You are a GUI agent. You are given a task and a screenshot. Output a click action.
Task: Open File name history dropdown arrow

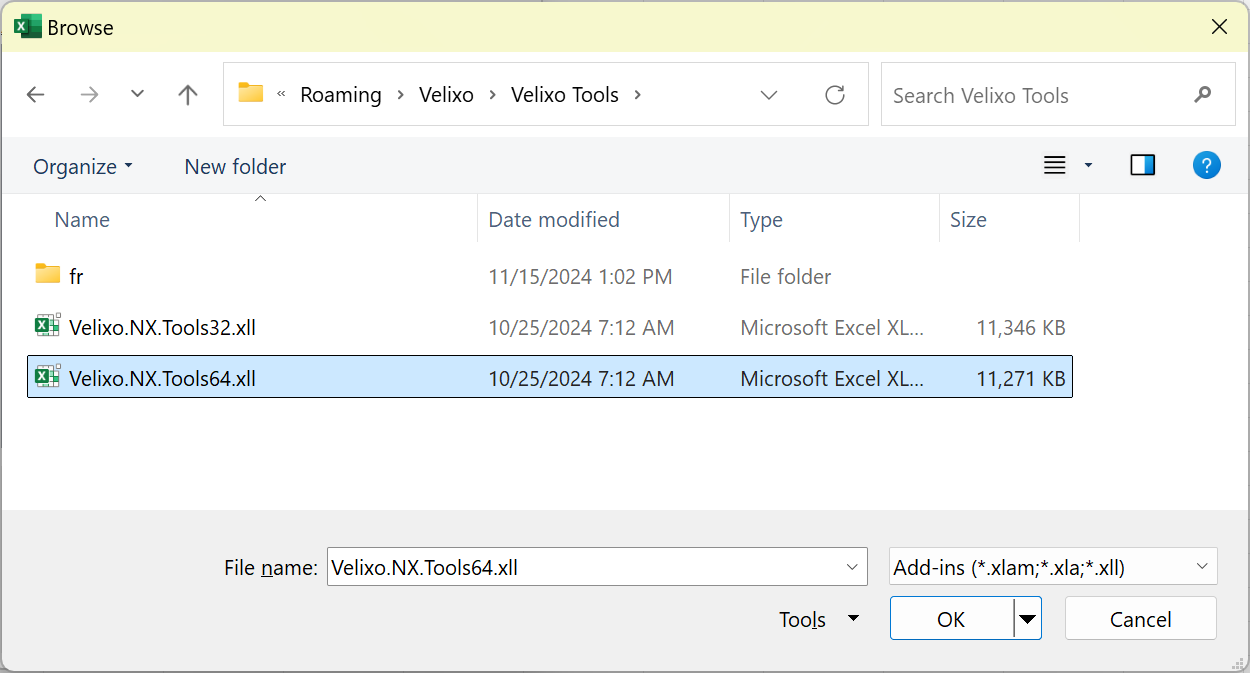(x=852, y=567)
